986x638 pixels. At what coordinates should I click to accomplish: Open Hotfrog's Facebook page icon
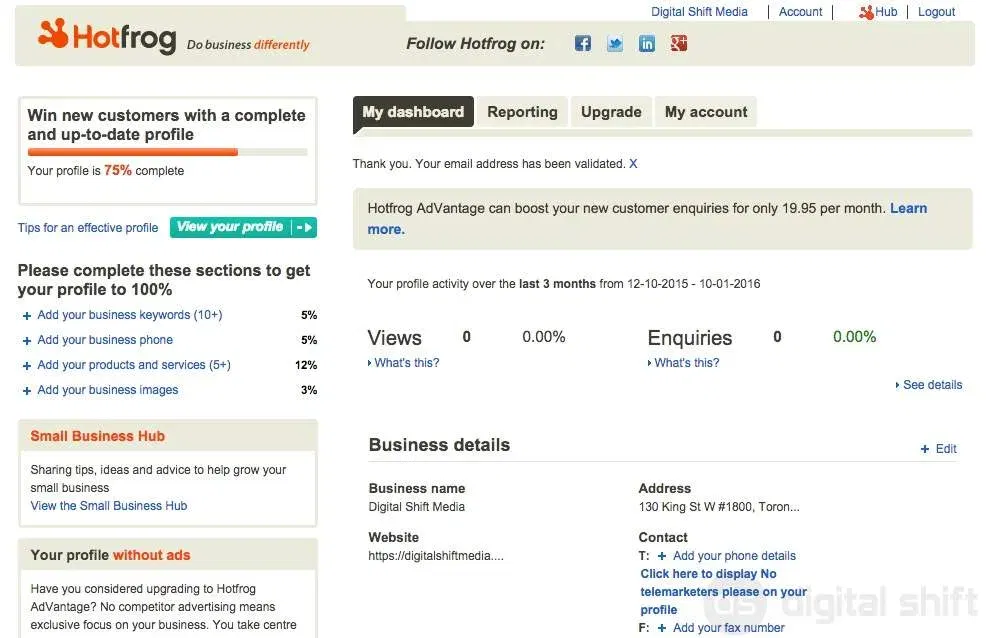tap(582, 44)
